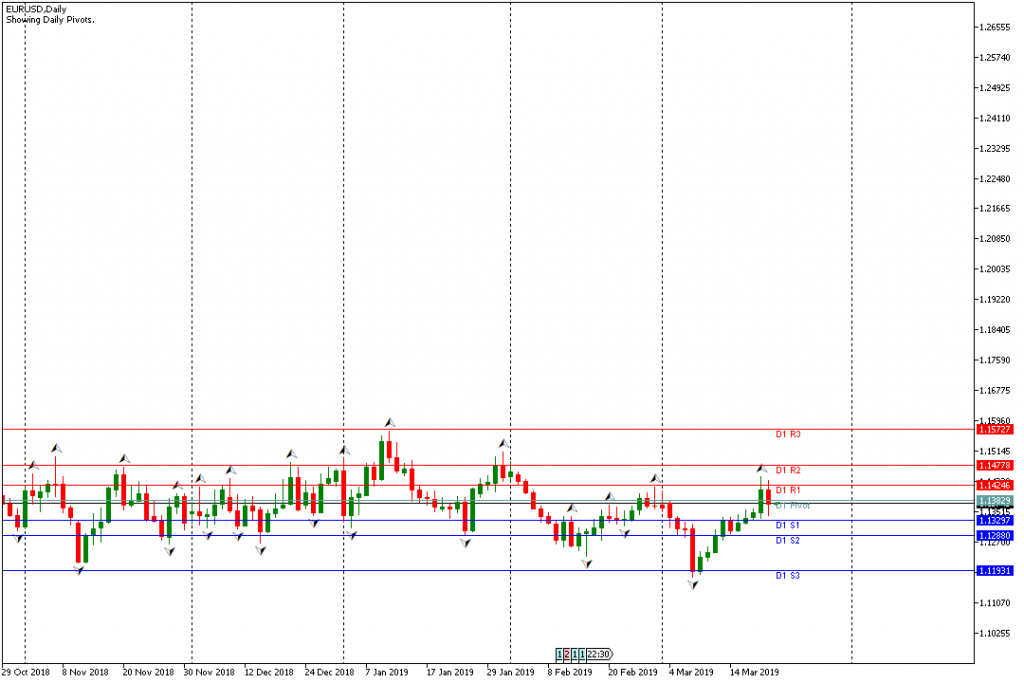1024x683 pixels.
Task: Select the down fractal arrow below November 2018 low
Action: click(78, 570)
